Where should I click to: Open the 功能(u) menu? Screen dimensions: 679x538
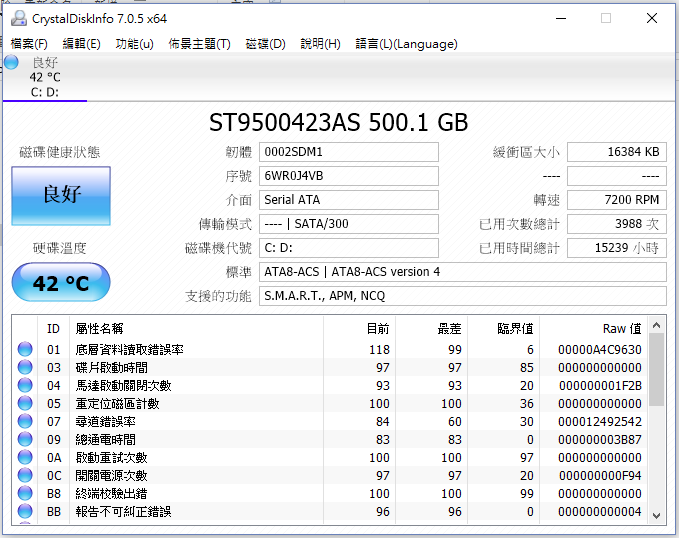click(x=135, y=44)
